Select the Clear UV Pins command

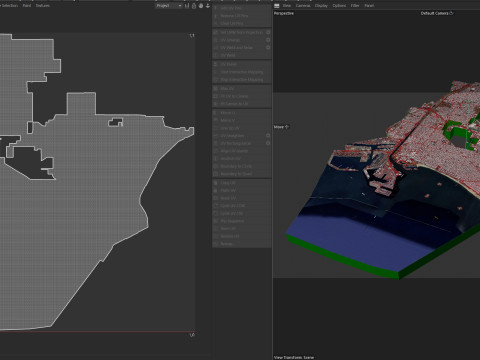tap(242, 23)
